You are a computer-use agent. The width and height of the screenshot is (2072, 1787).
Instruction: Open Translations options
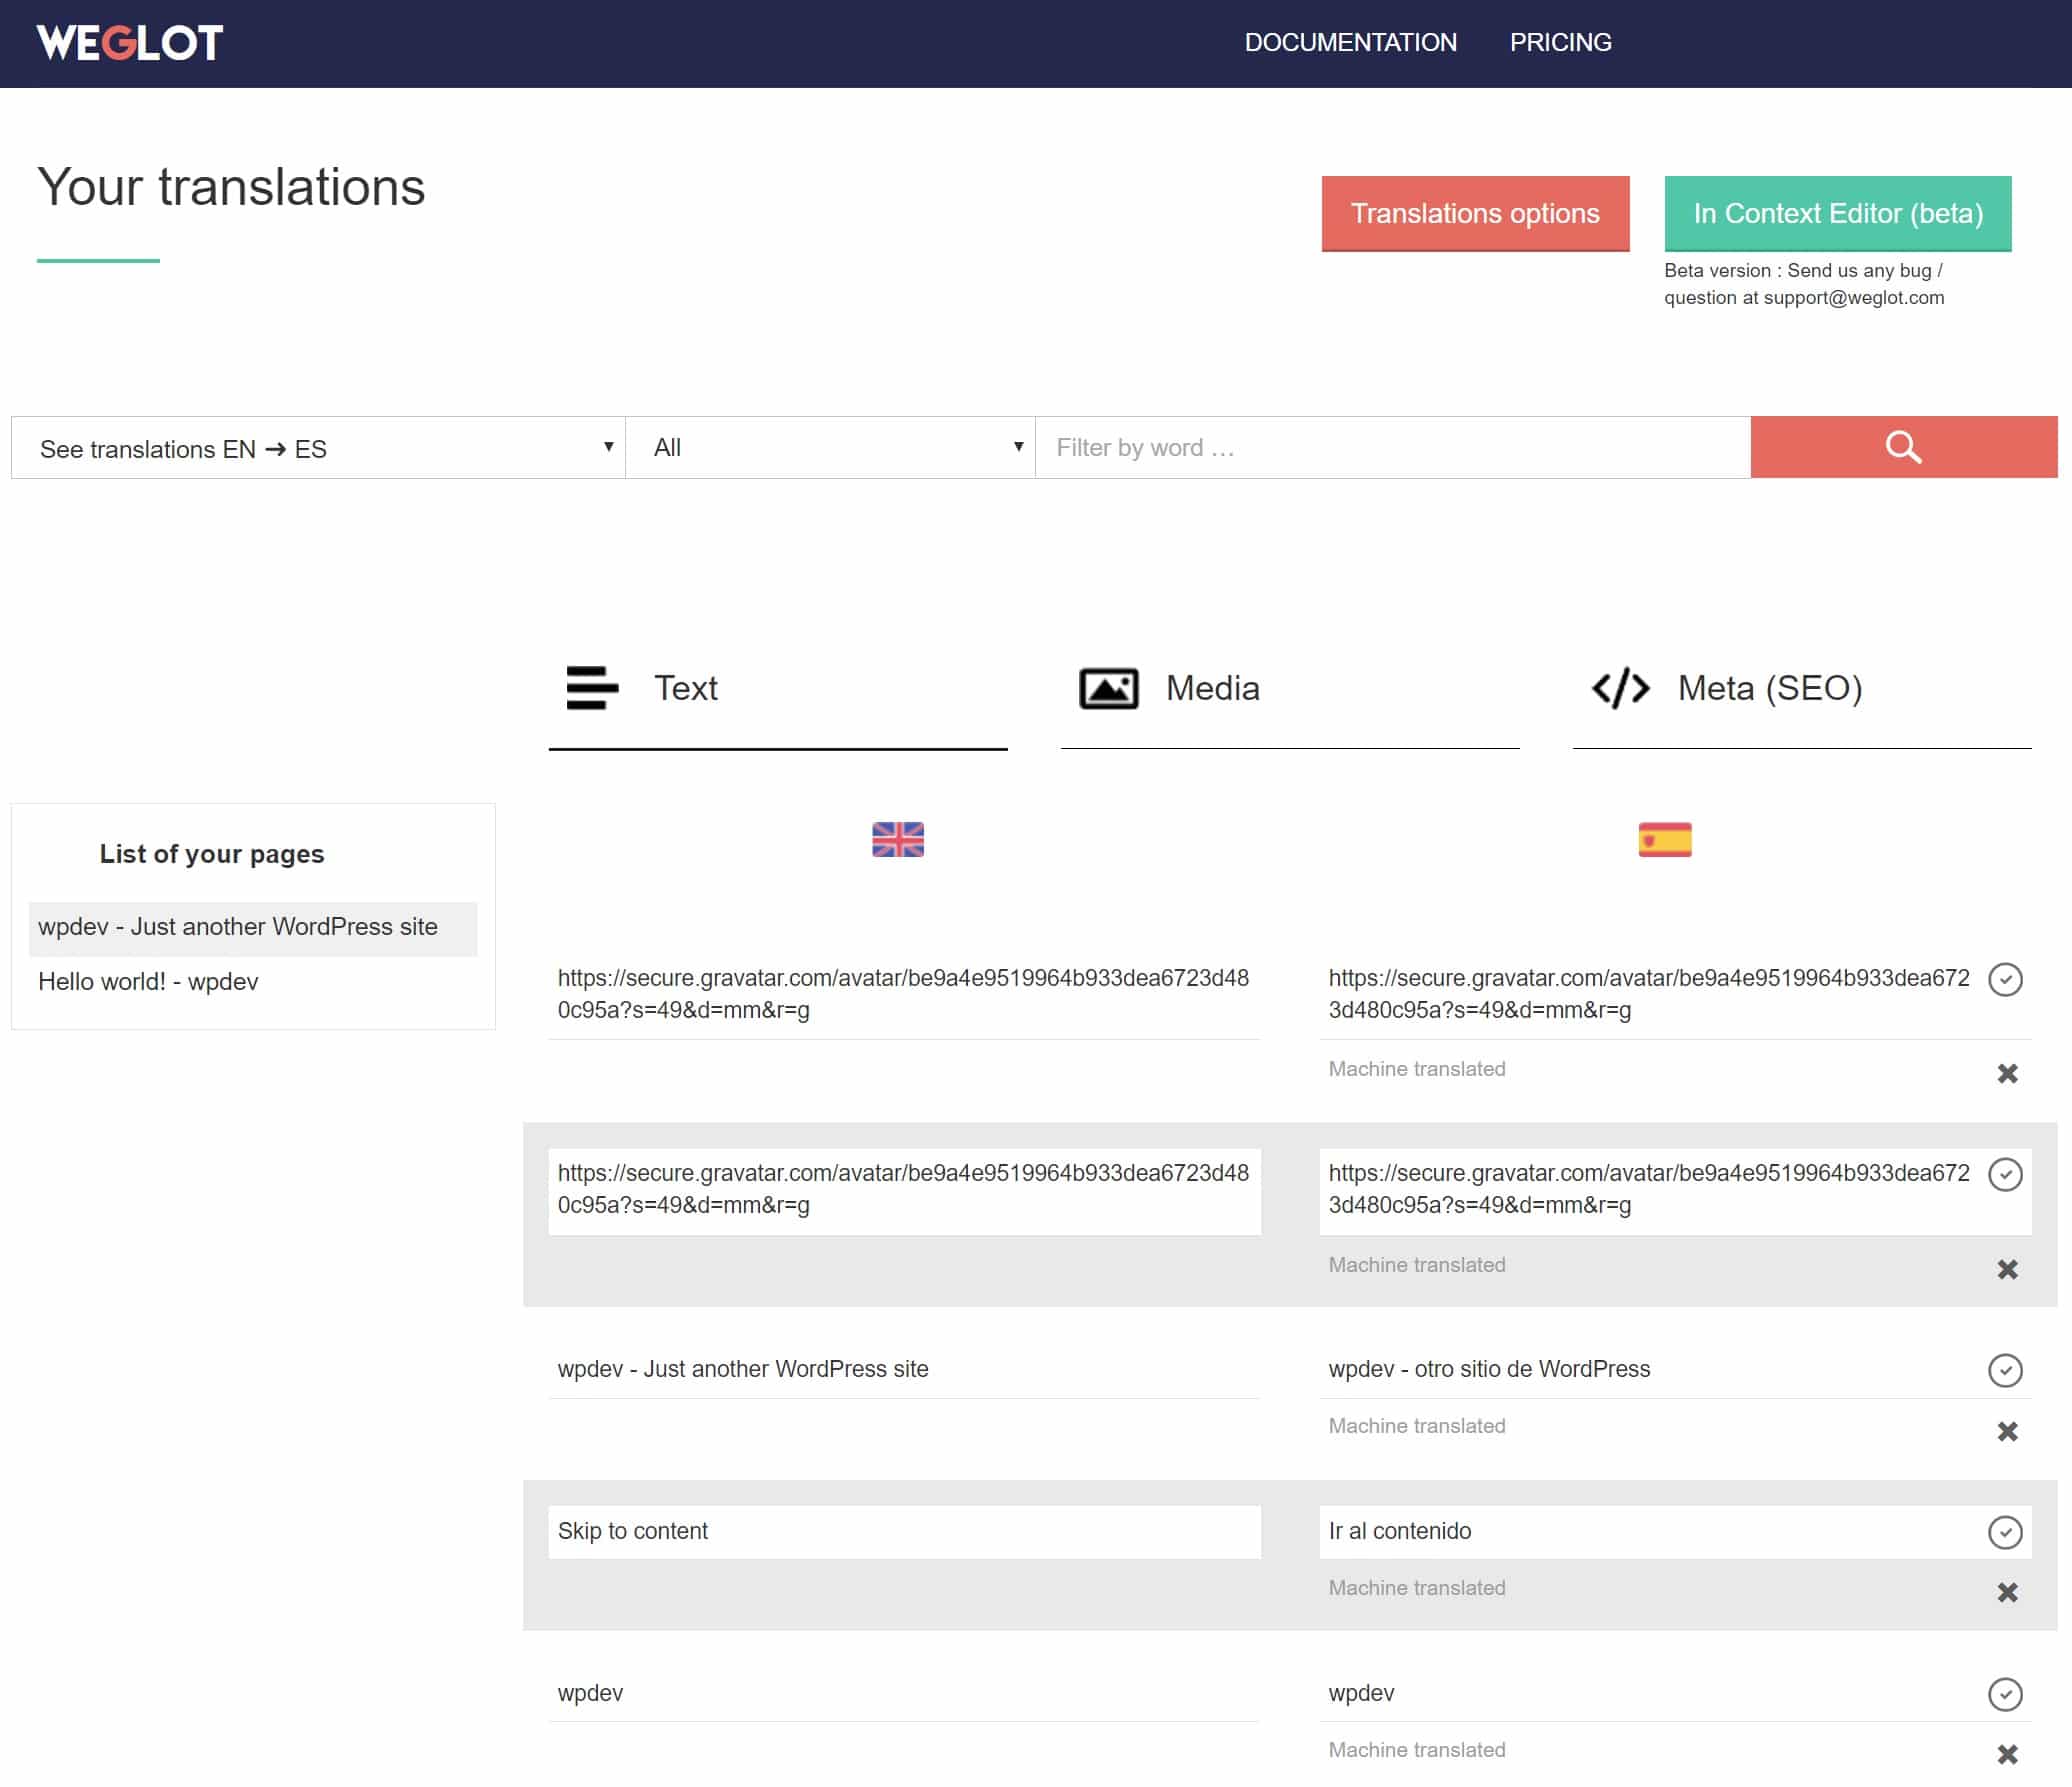coord(1475,211)
